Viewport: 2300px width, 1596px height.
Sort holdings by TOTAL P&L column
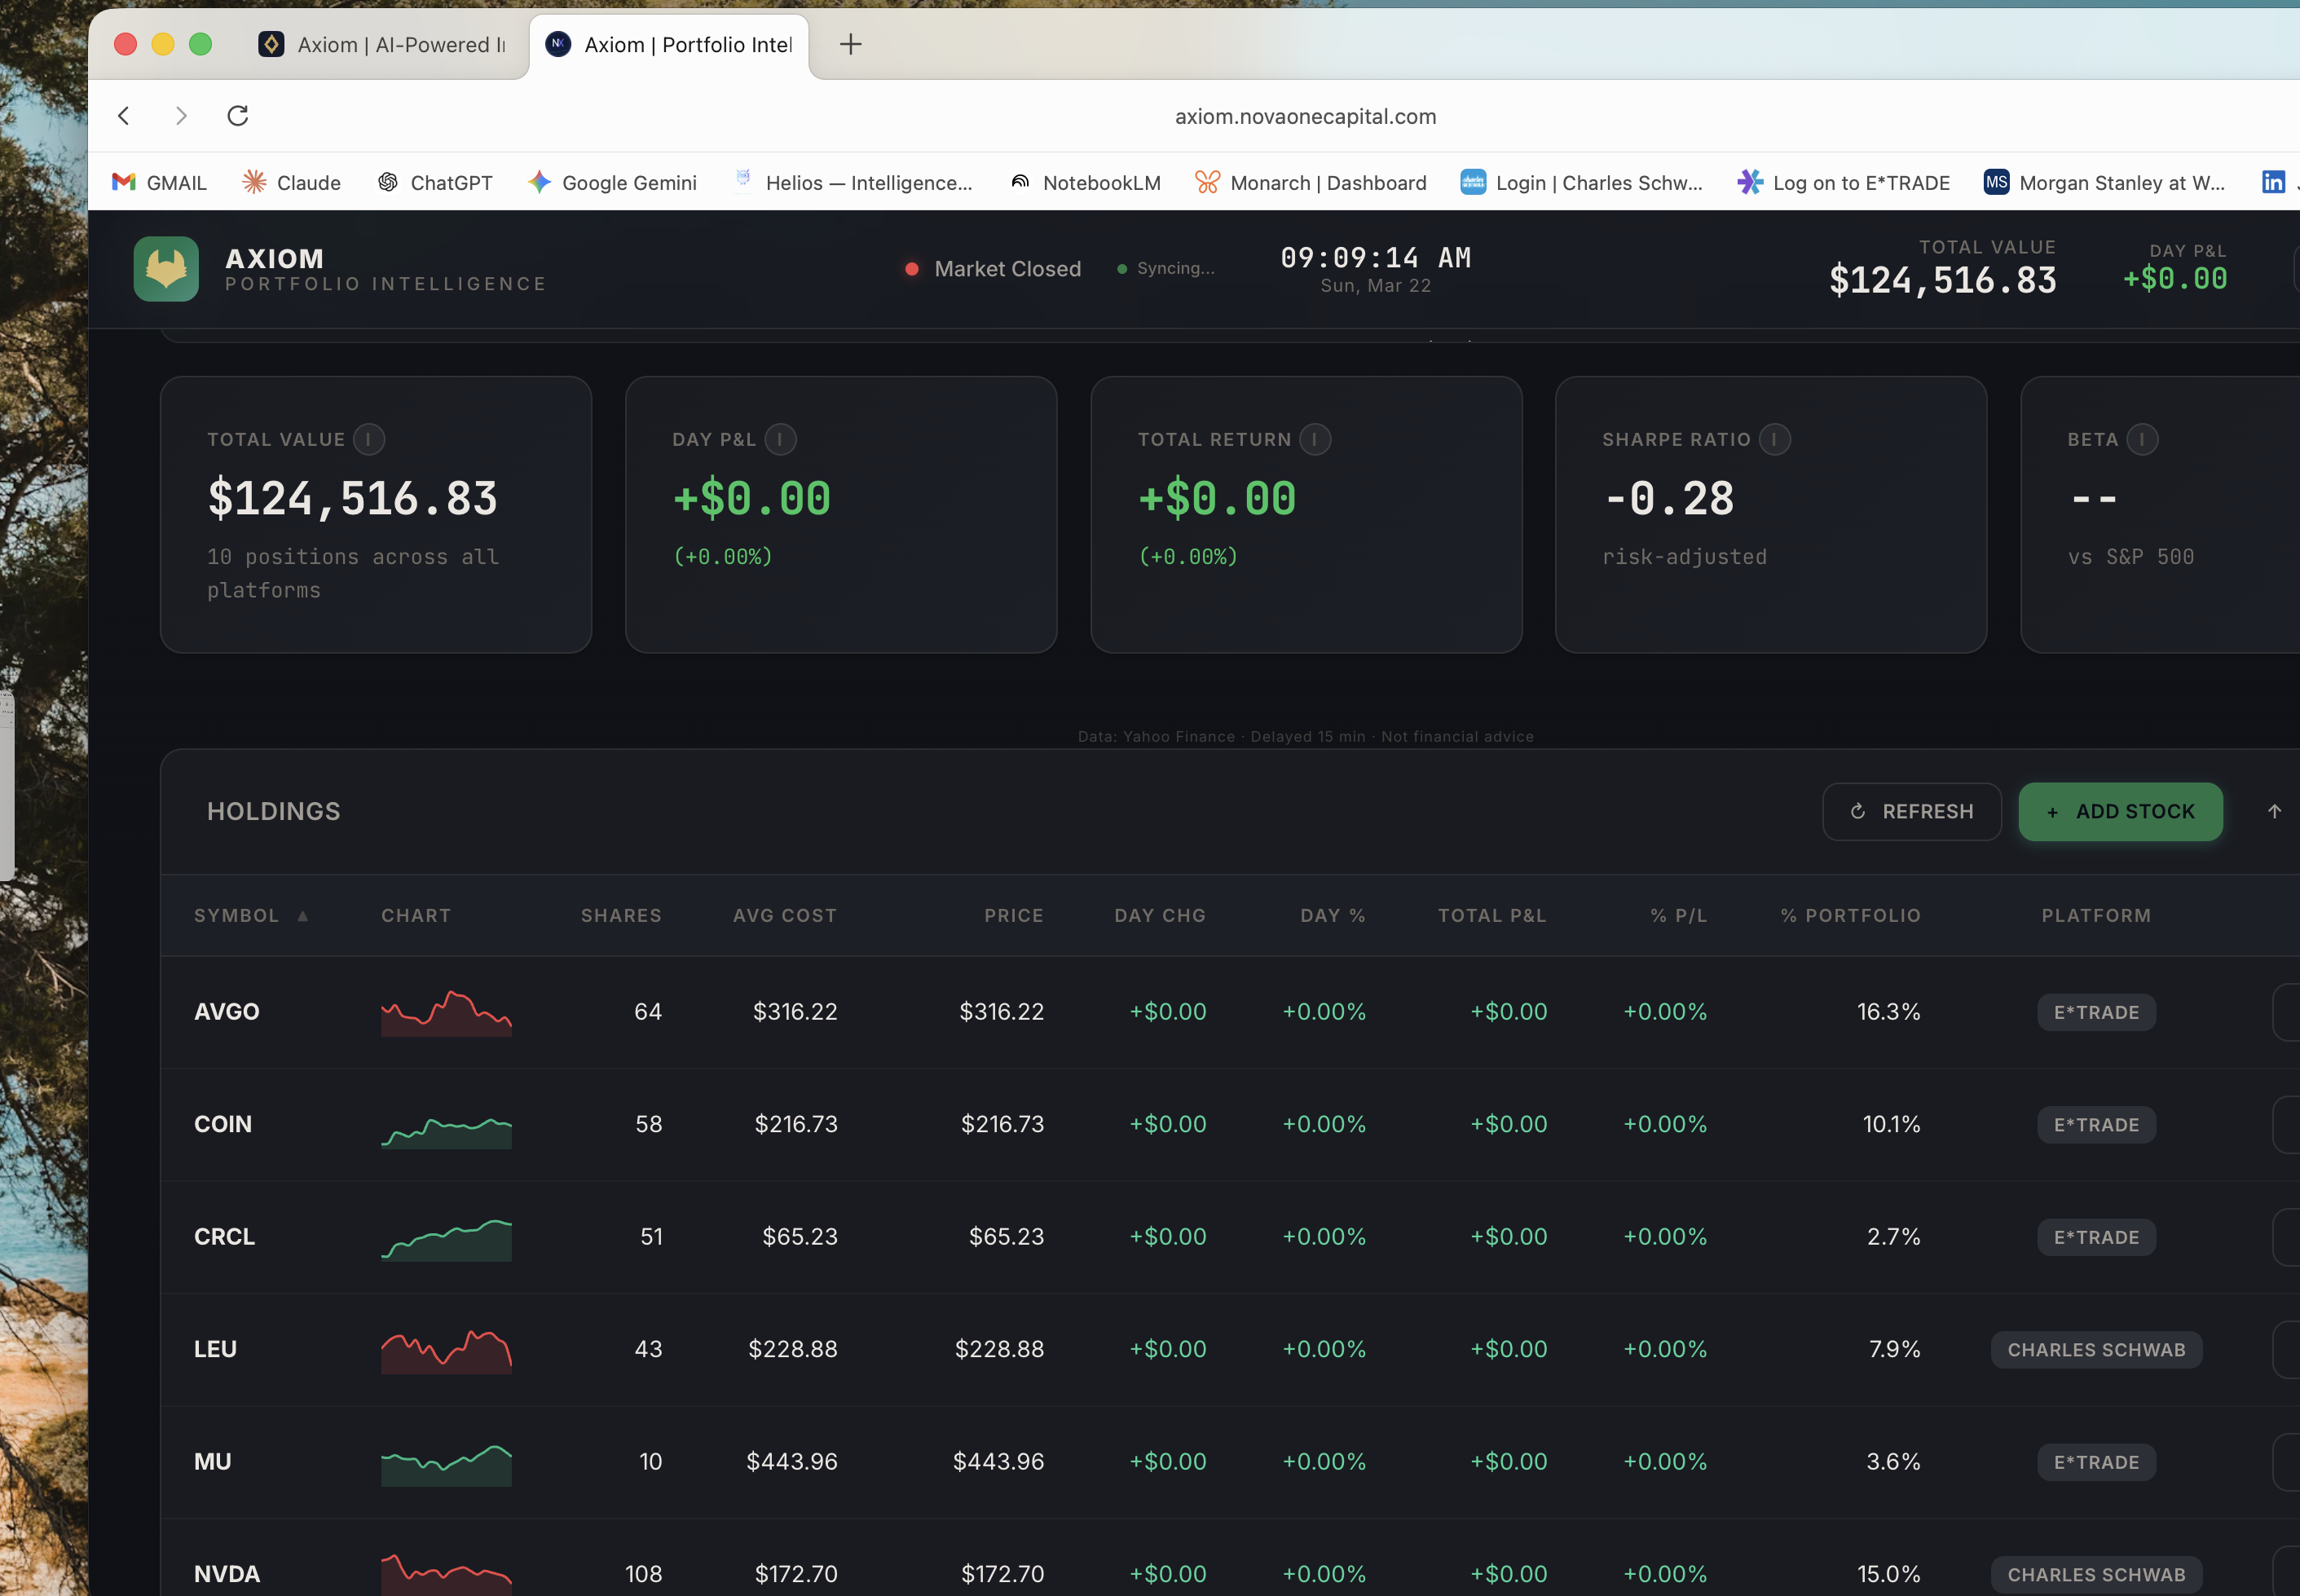pyautogui.click(x=1492, y=915)
